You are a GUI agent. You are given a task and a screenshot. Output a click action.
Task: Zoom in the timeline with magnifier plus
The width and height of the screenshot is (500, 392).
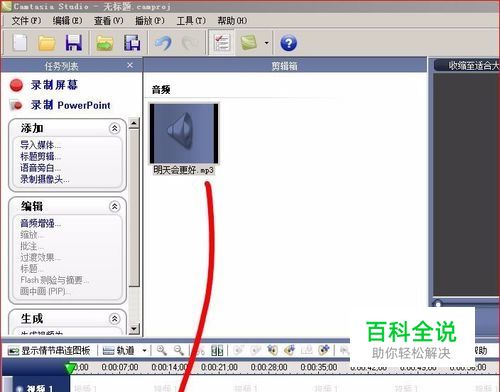tap(162, 350)
